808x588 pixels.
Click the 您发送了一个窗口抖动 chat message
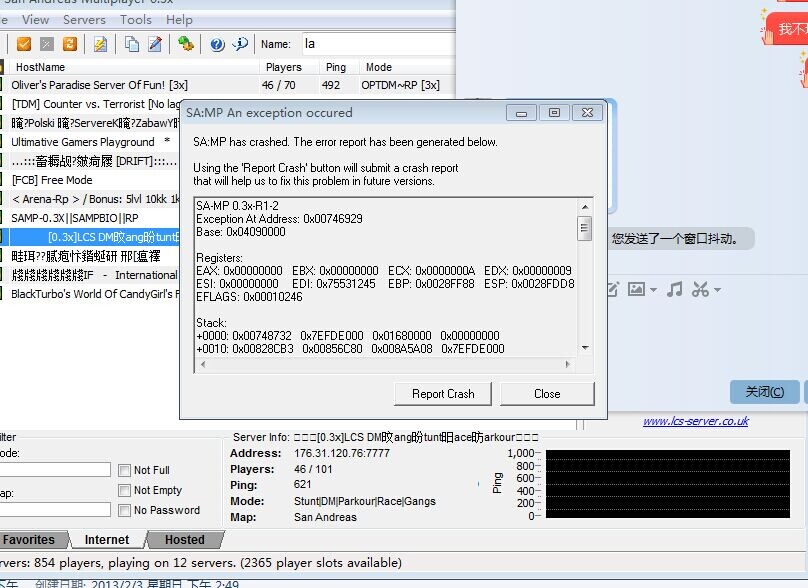pyautogui.click(x=675, y=239)
